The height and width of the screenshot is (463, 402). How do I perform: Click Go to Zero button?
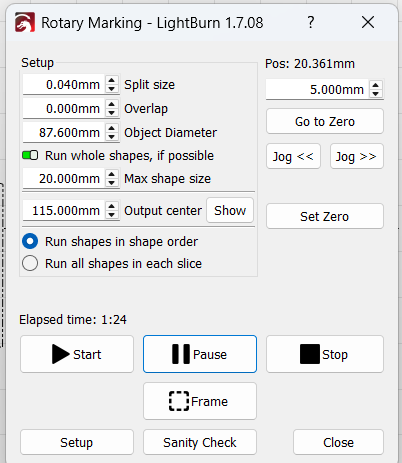[x=325, y=121]
